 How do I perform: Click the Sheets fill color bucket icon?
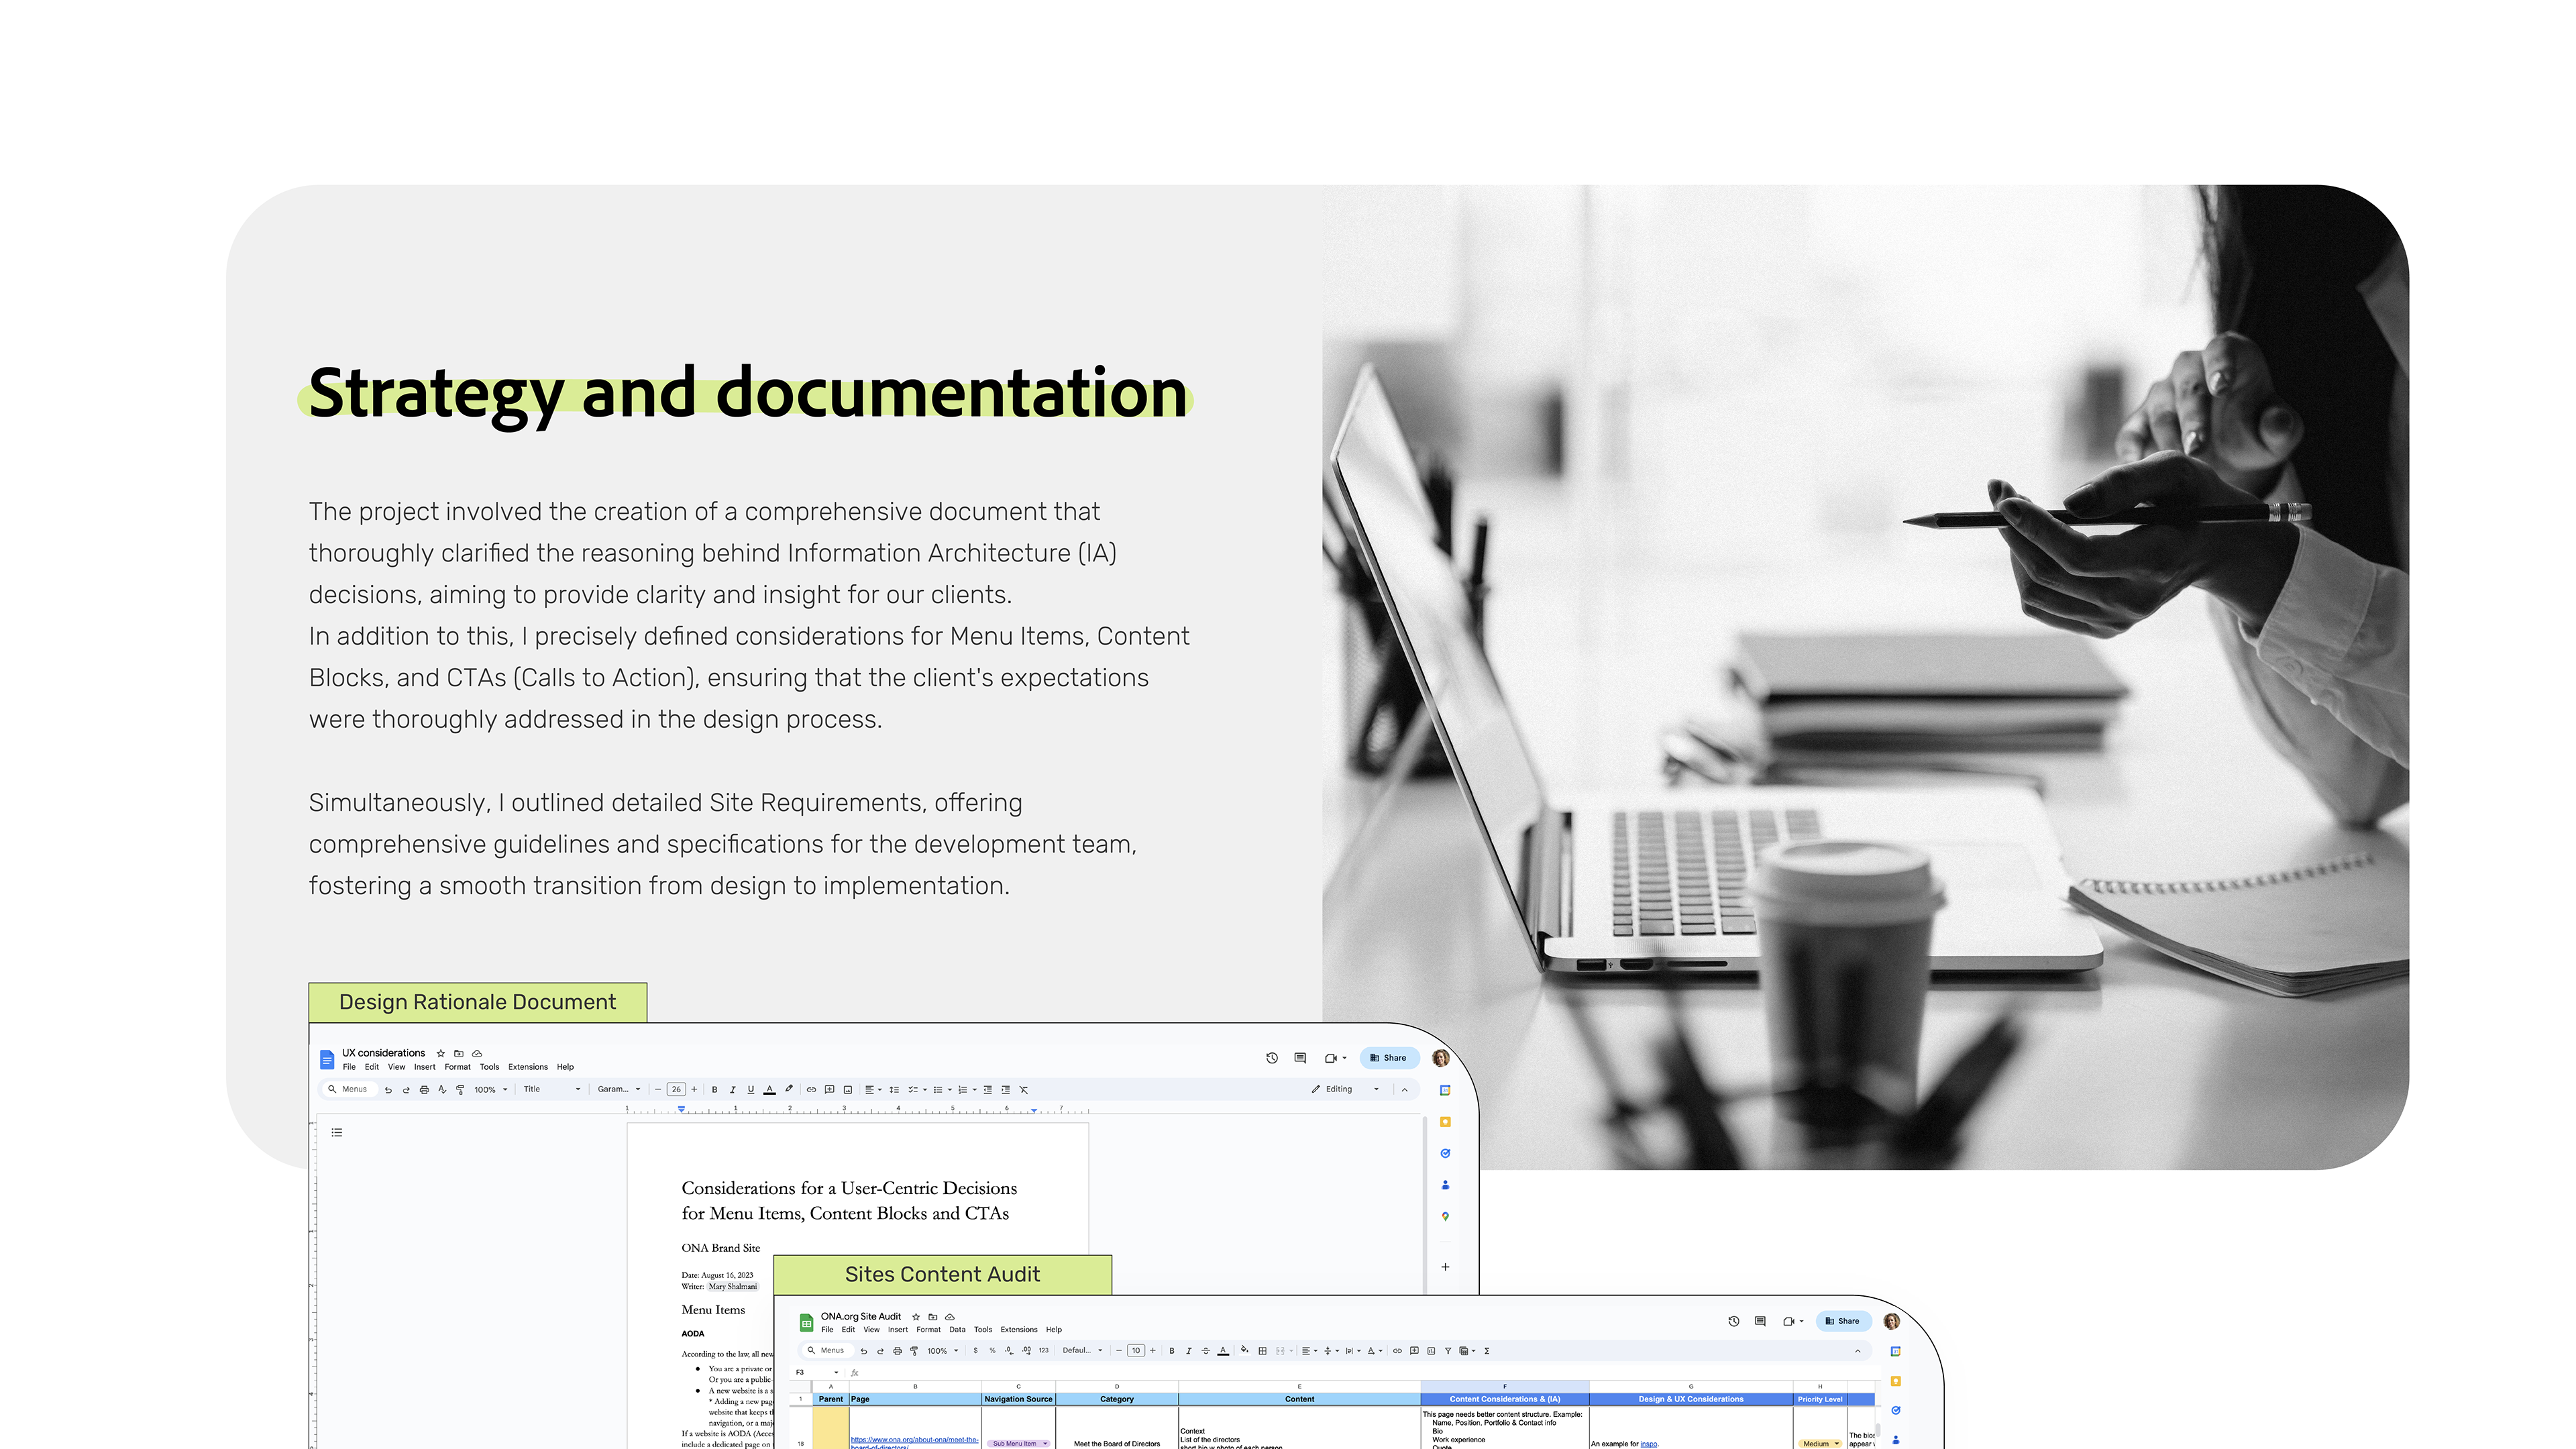click(1244, 1350)
